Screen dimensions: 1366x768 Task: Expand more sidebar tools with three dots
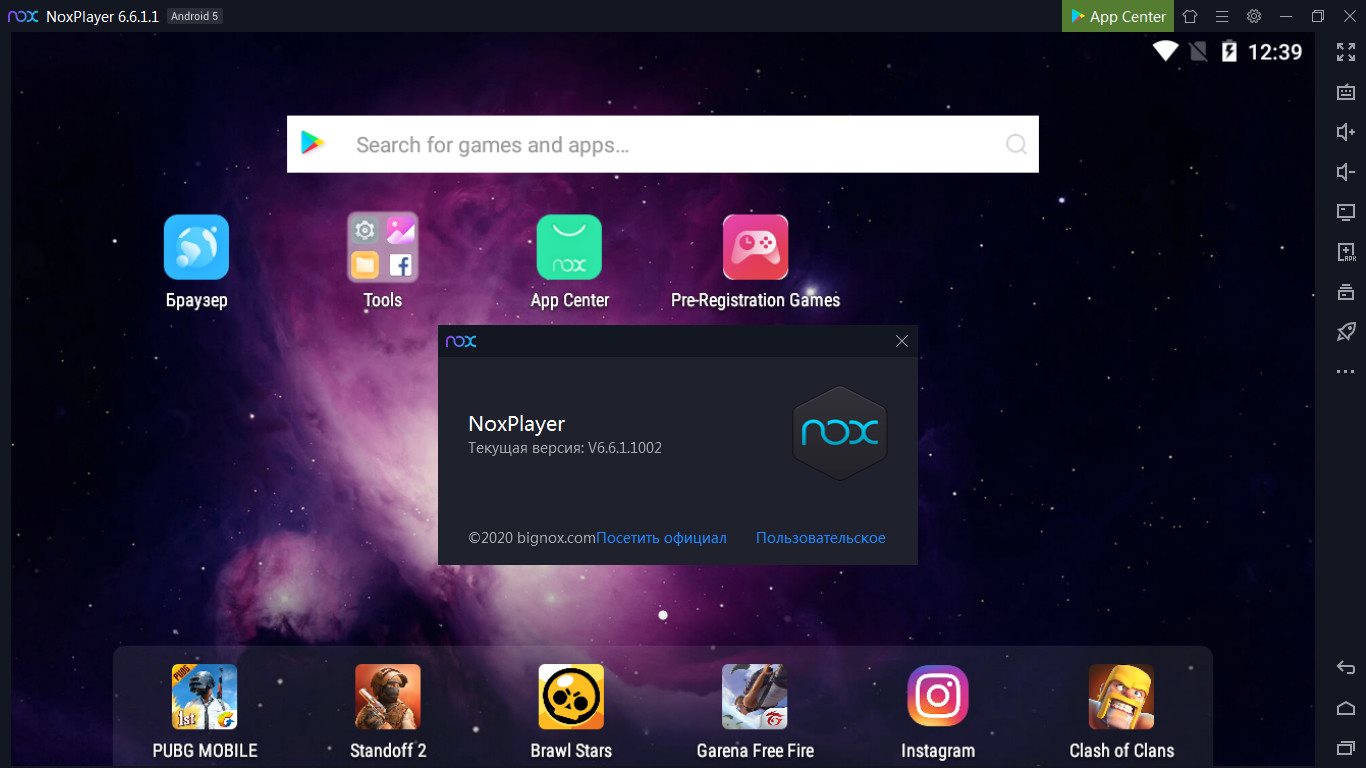coord(1346,372)
